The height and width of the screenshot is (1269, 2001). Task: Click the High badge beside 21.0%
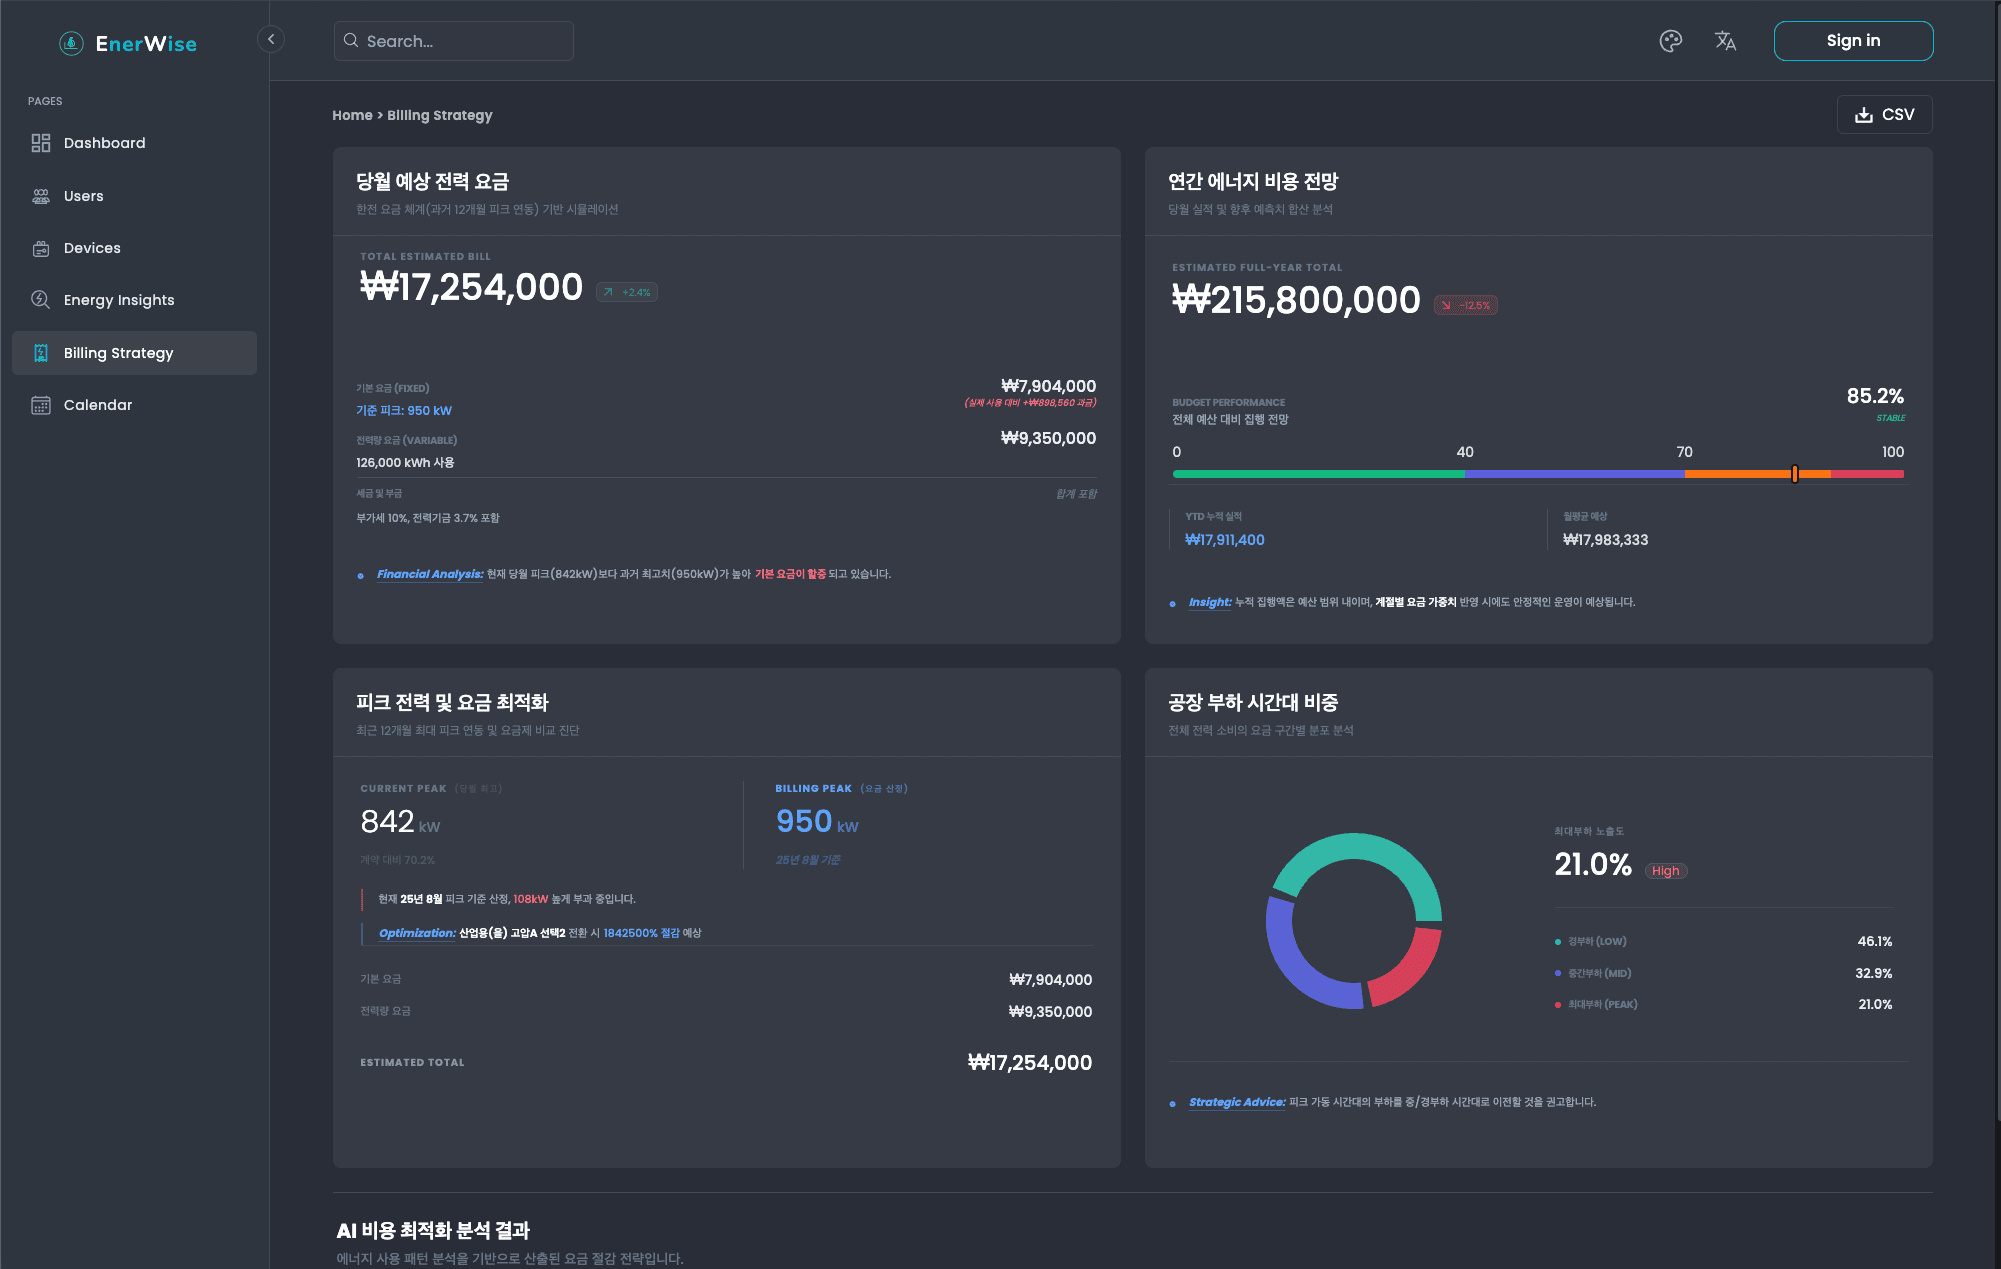(1665, 871)
